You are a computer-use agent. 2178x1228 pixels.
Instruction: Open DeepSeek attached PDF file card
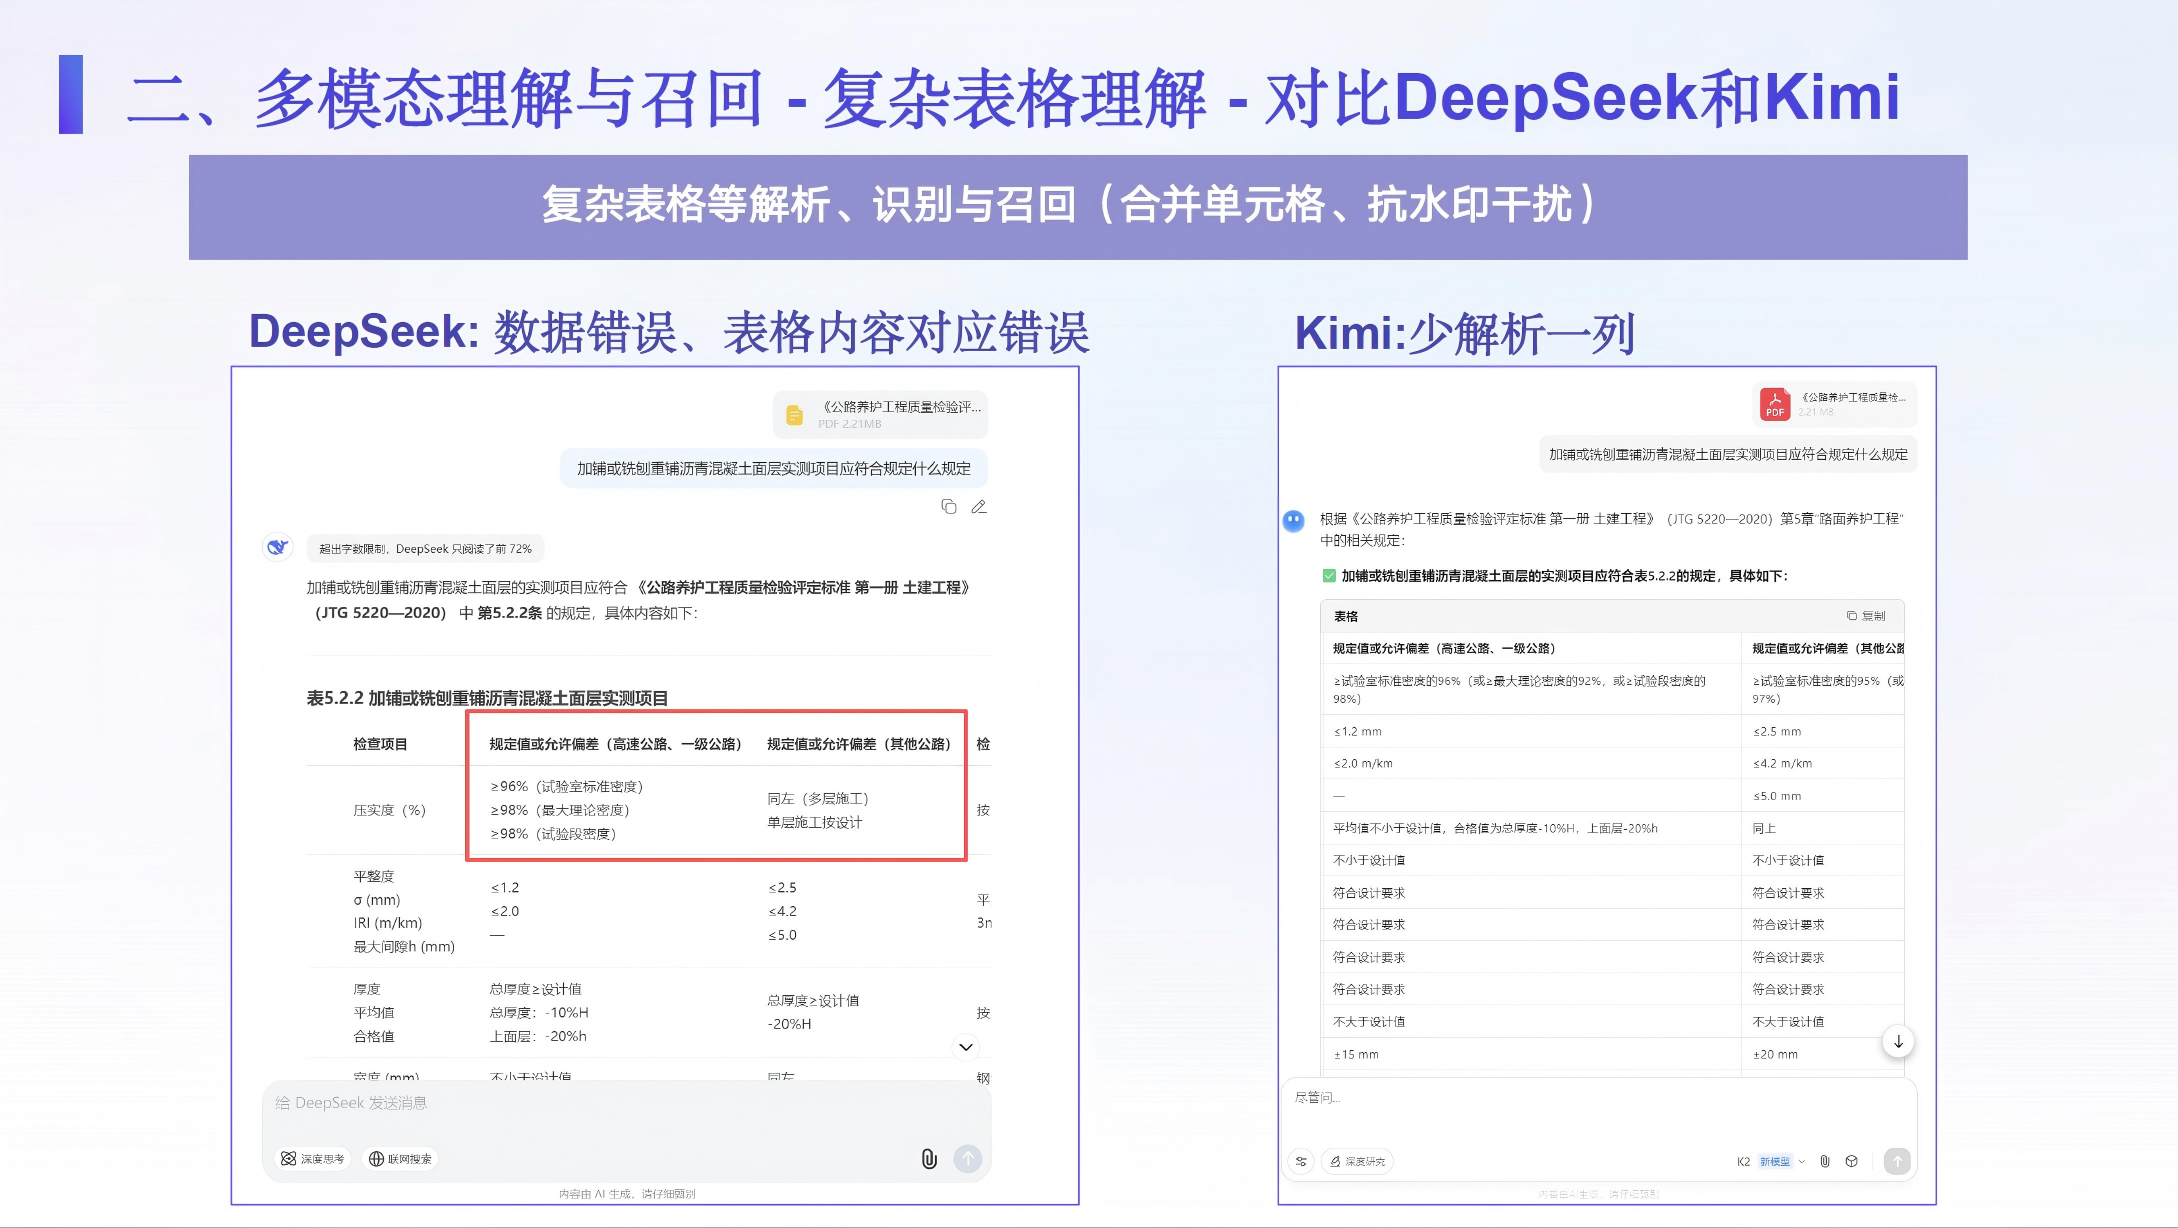click(880, 414)
